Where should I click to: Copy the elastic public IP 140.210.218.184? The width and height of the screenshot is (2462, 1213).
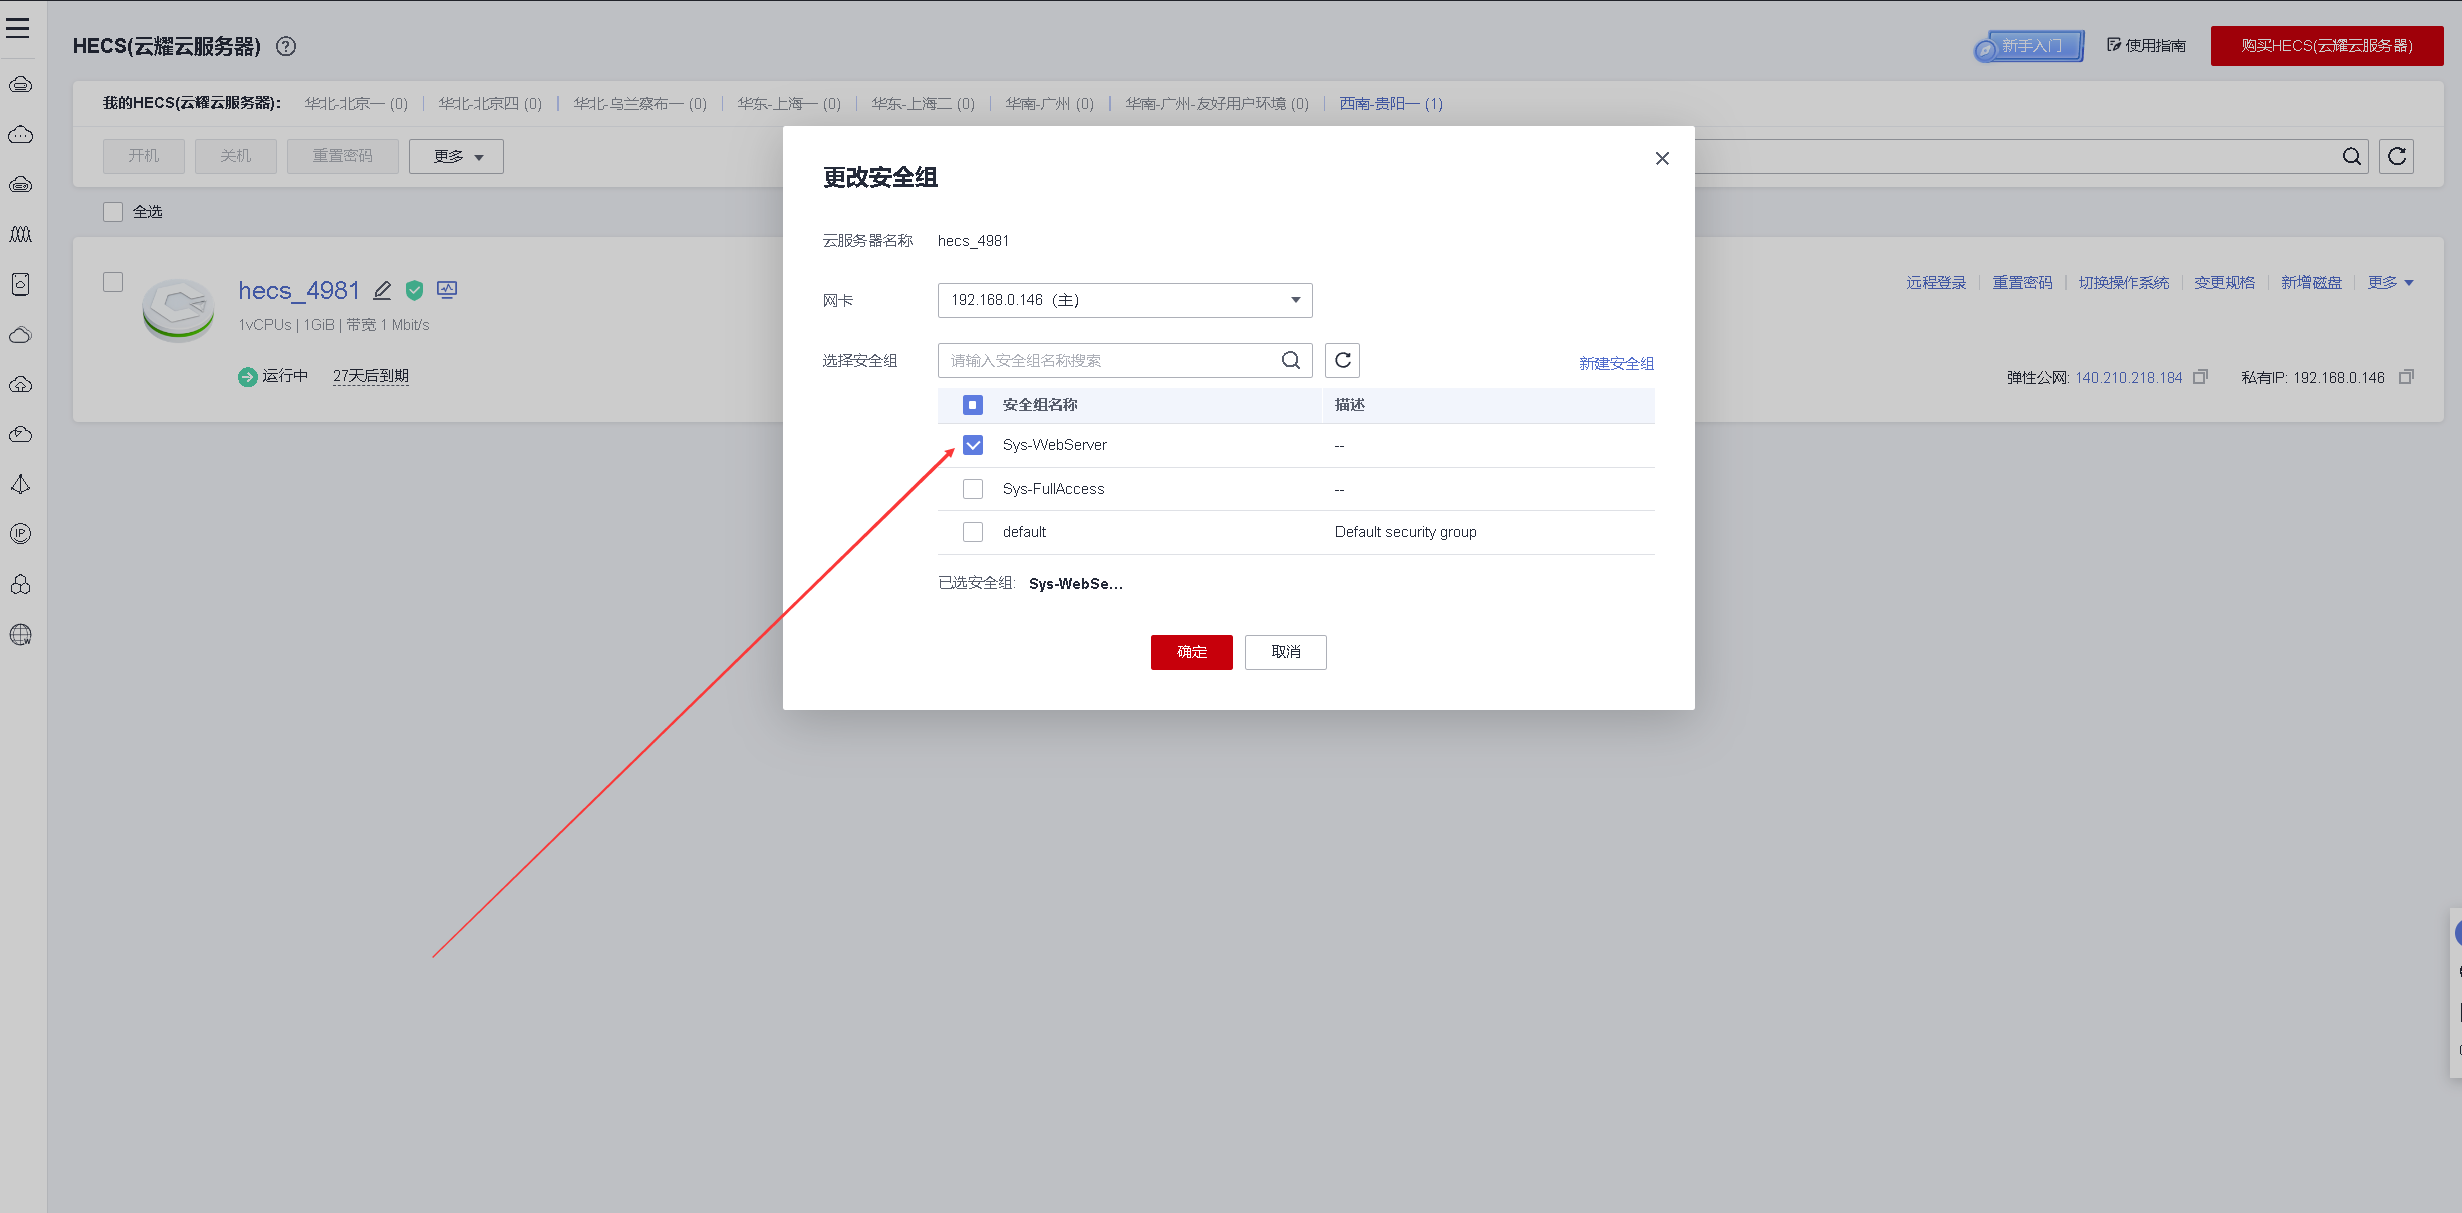click(x=2200, y=377)
